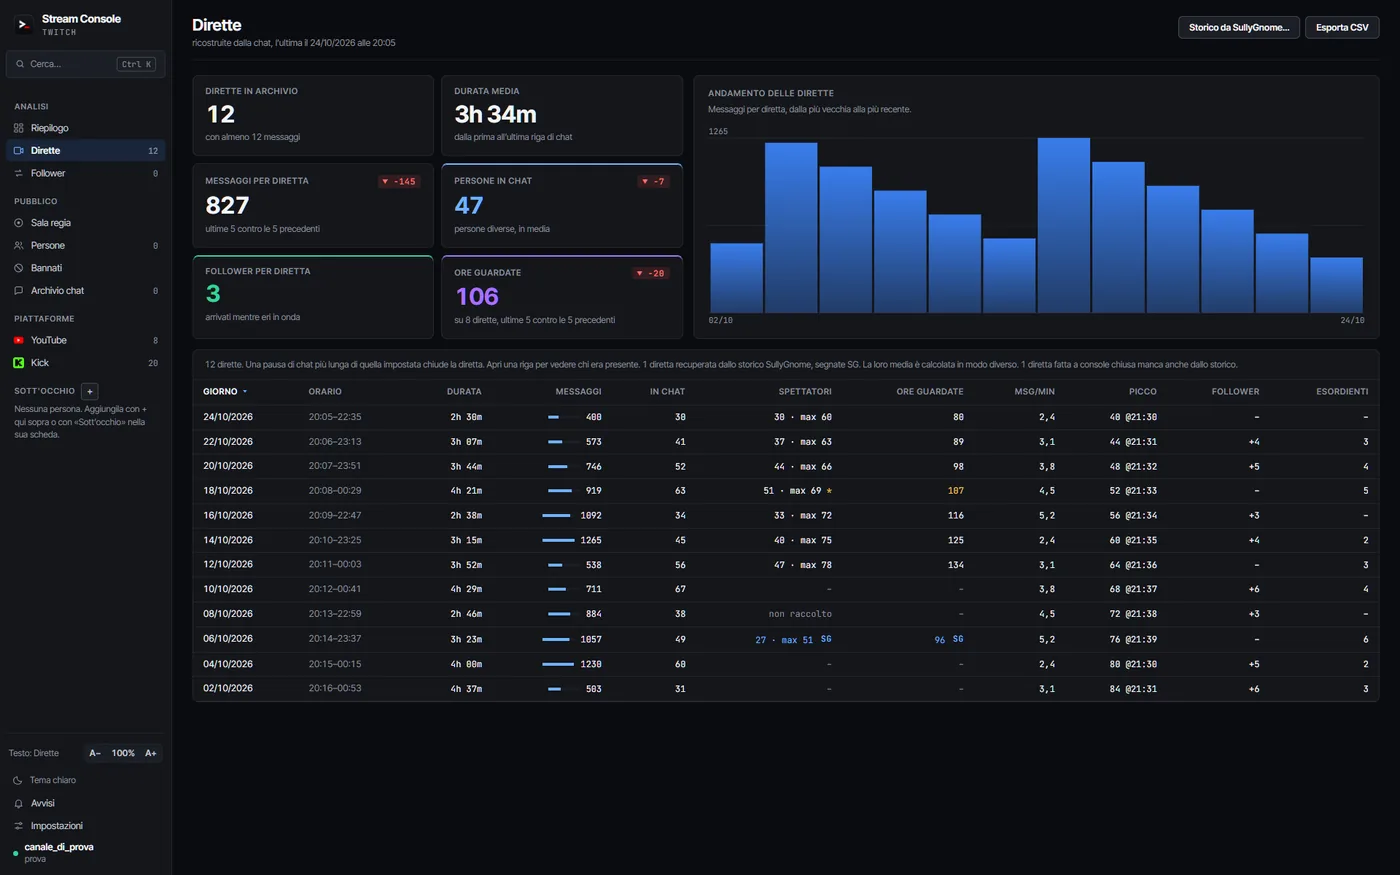This screenshot has width=1400, height=875.
Task: Open Storico da SullyGnome
Action: pos(1239,27)
